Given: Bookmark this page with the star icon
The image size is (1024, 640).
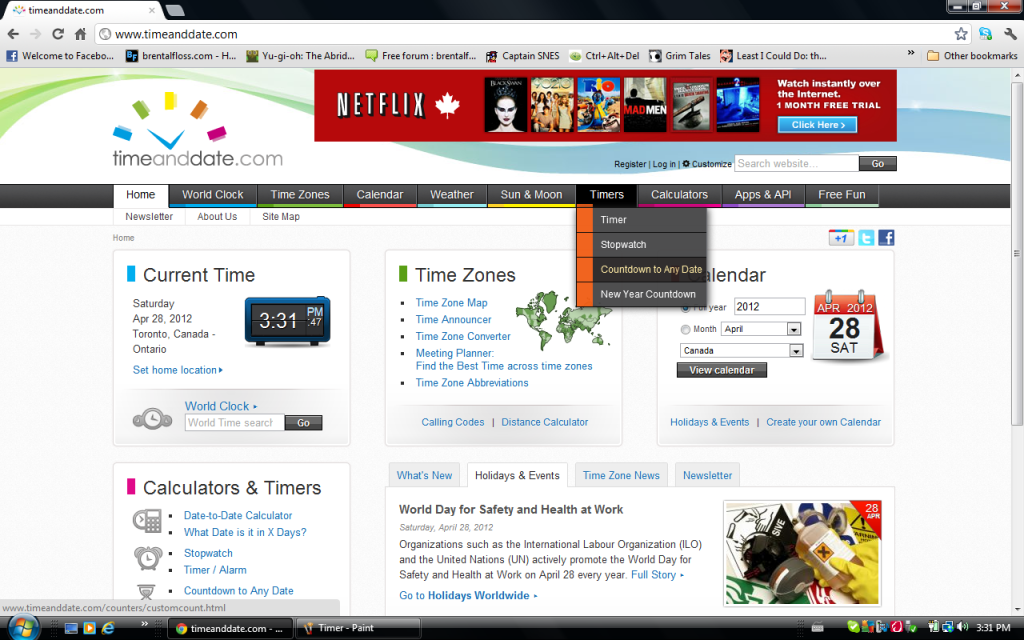Looking at the screenshot, I should (961, 34).
